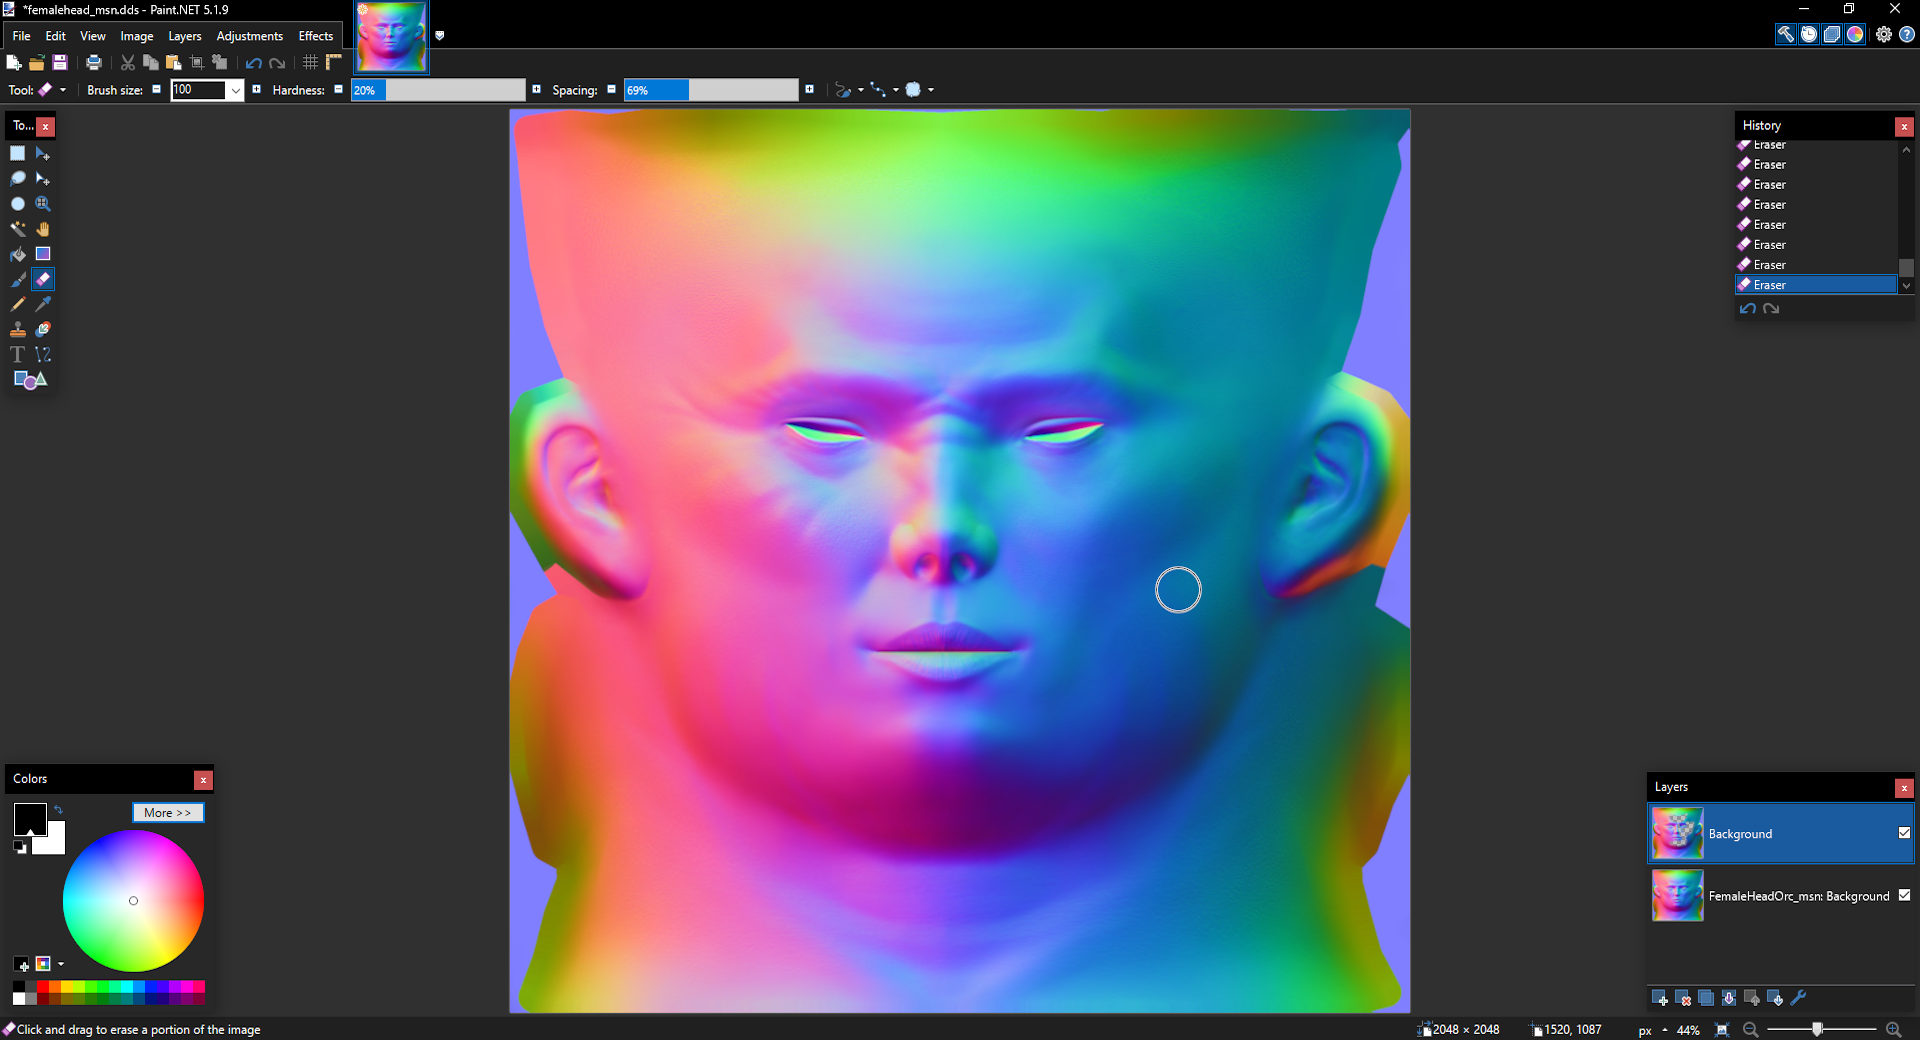
Task: Select the Zoom tool in Tools panel
Action: pyautogui.click(x=43, y=203)
